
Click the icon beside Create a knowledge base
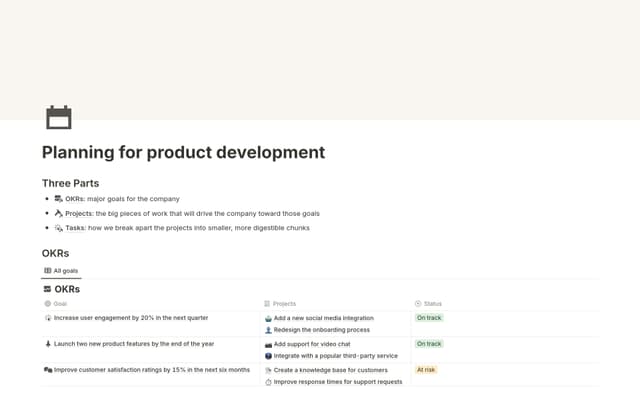click(268, 370)
